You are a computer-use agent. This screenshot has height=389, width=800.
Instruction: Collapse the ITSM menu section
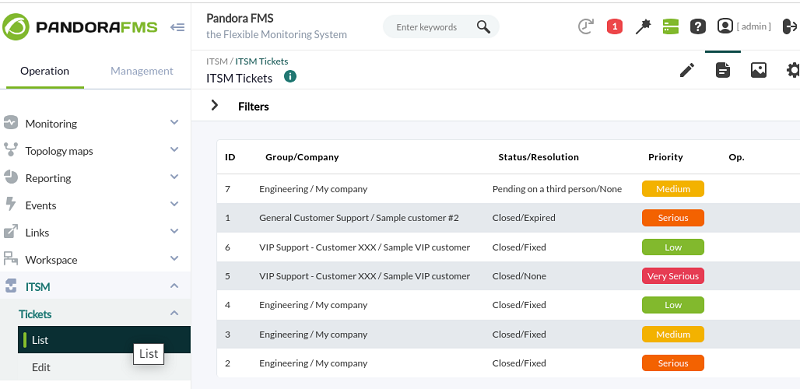(x=174, y=286)
